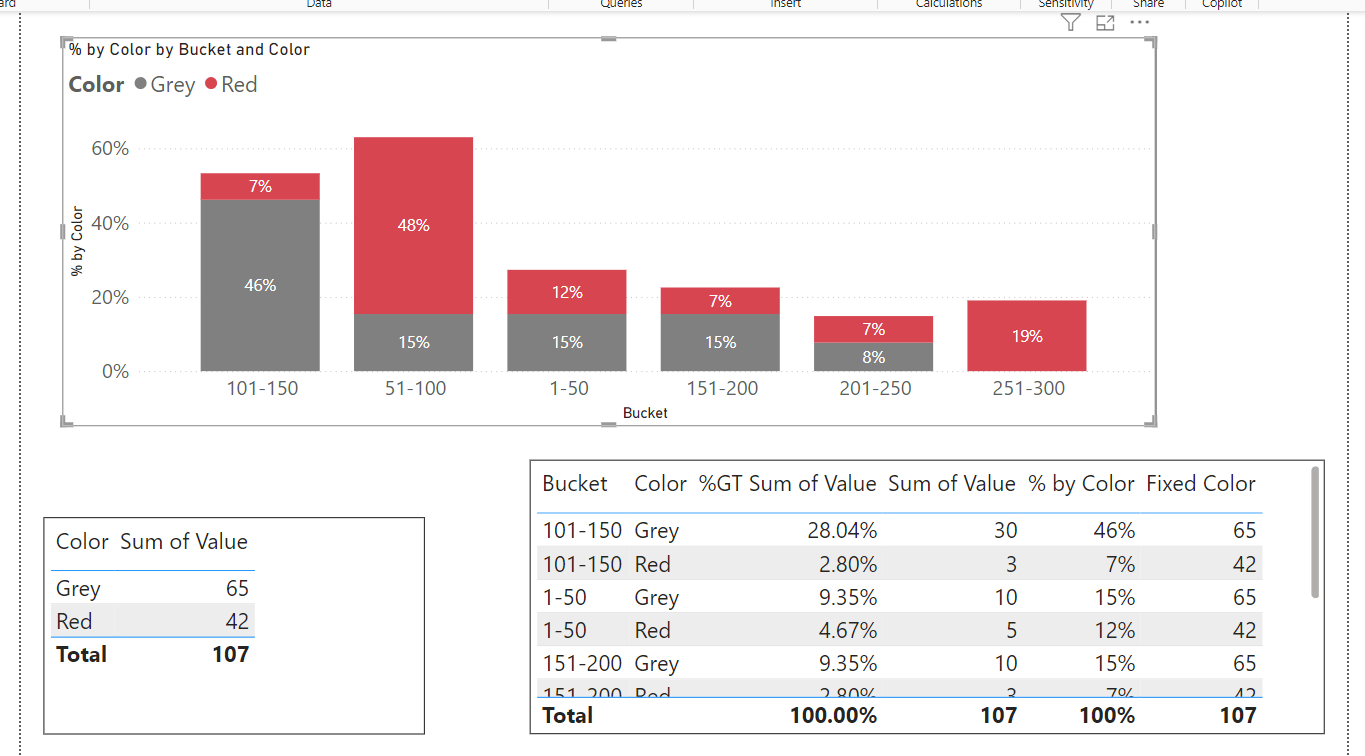Click the red 19% bar for 251-300
Viewport: 1365px width, 756px height.
pyautogui.click(x=1027, y=336)
